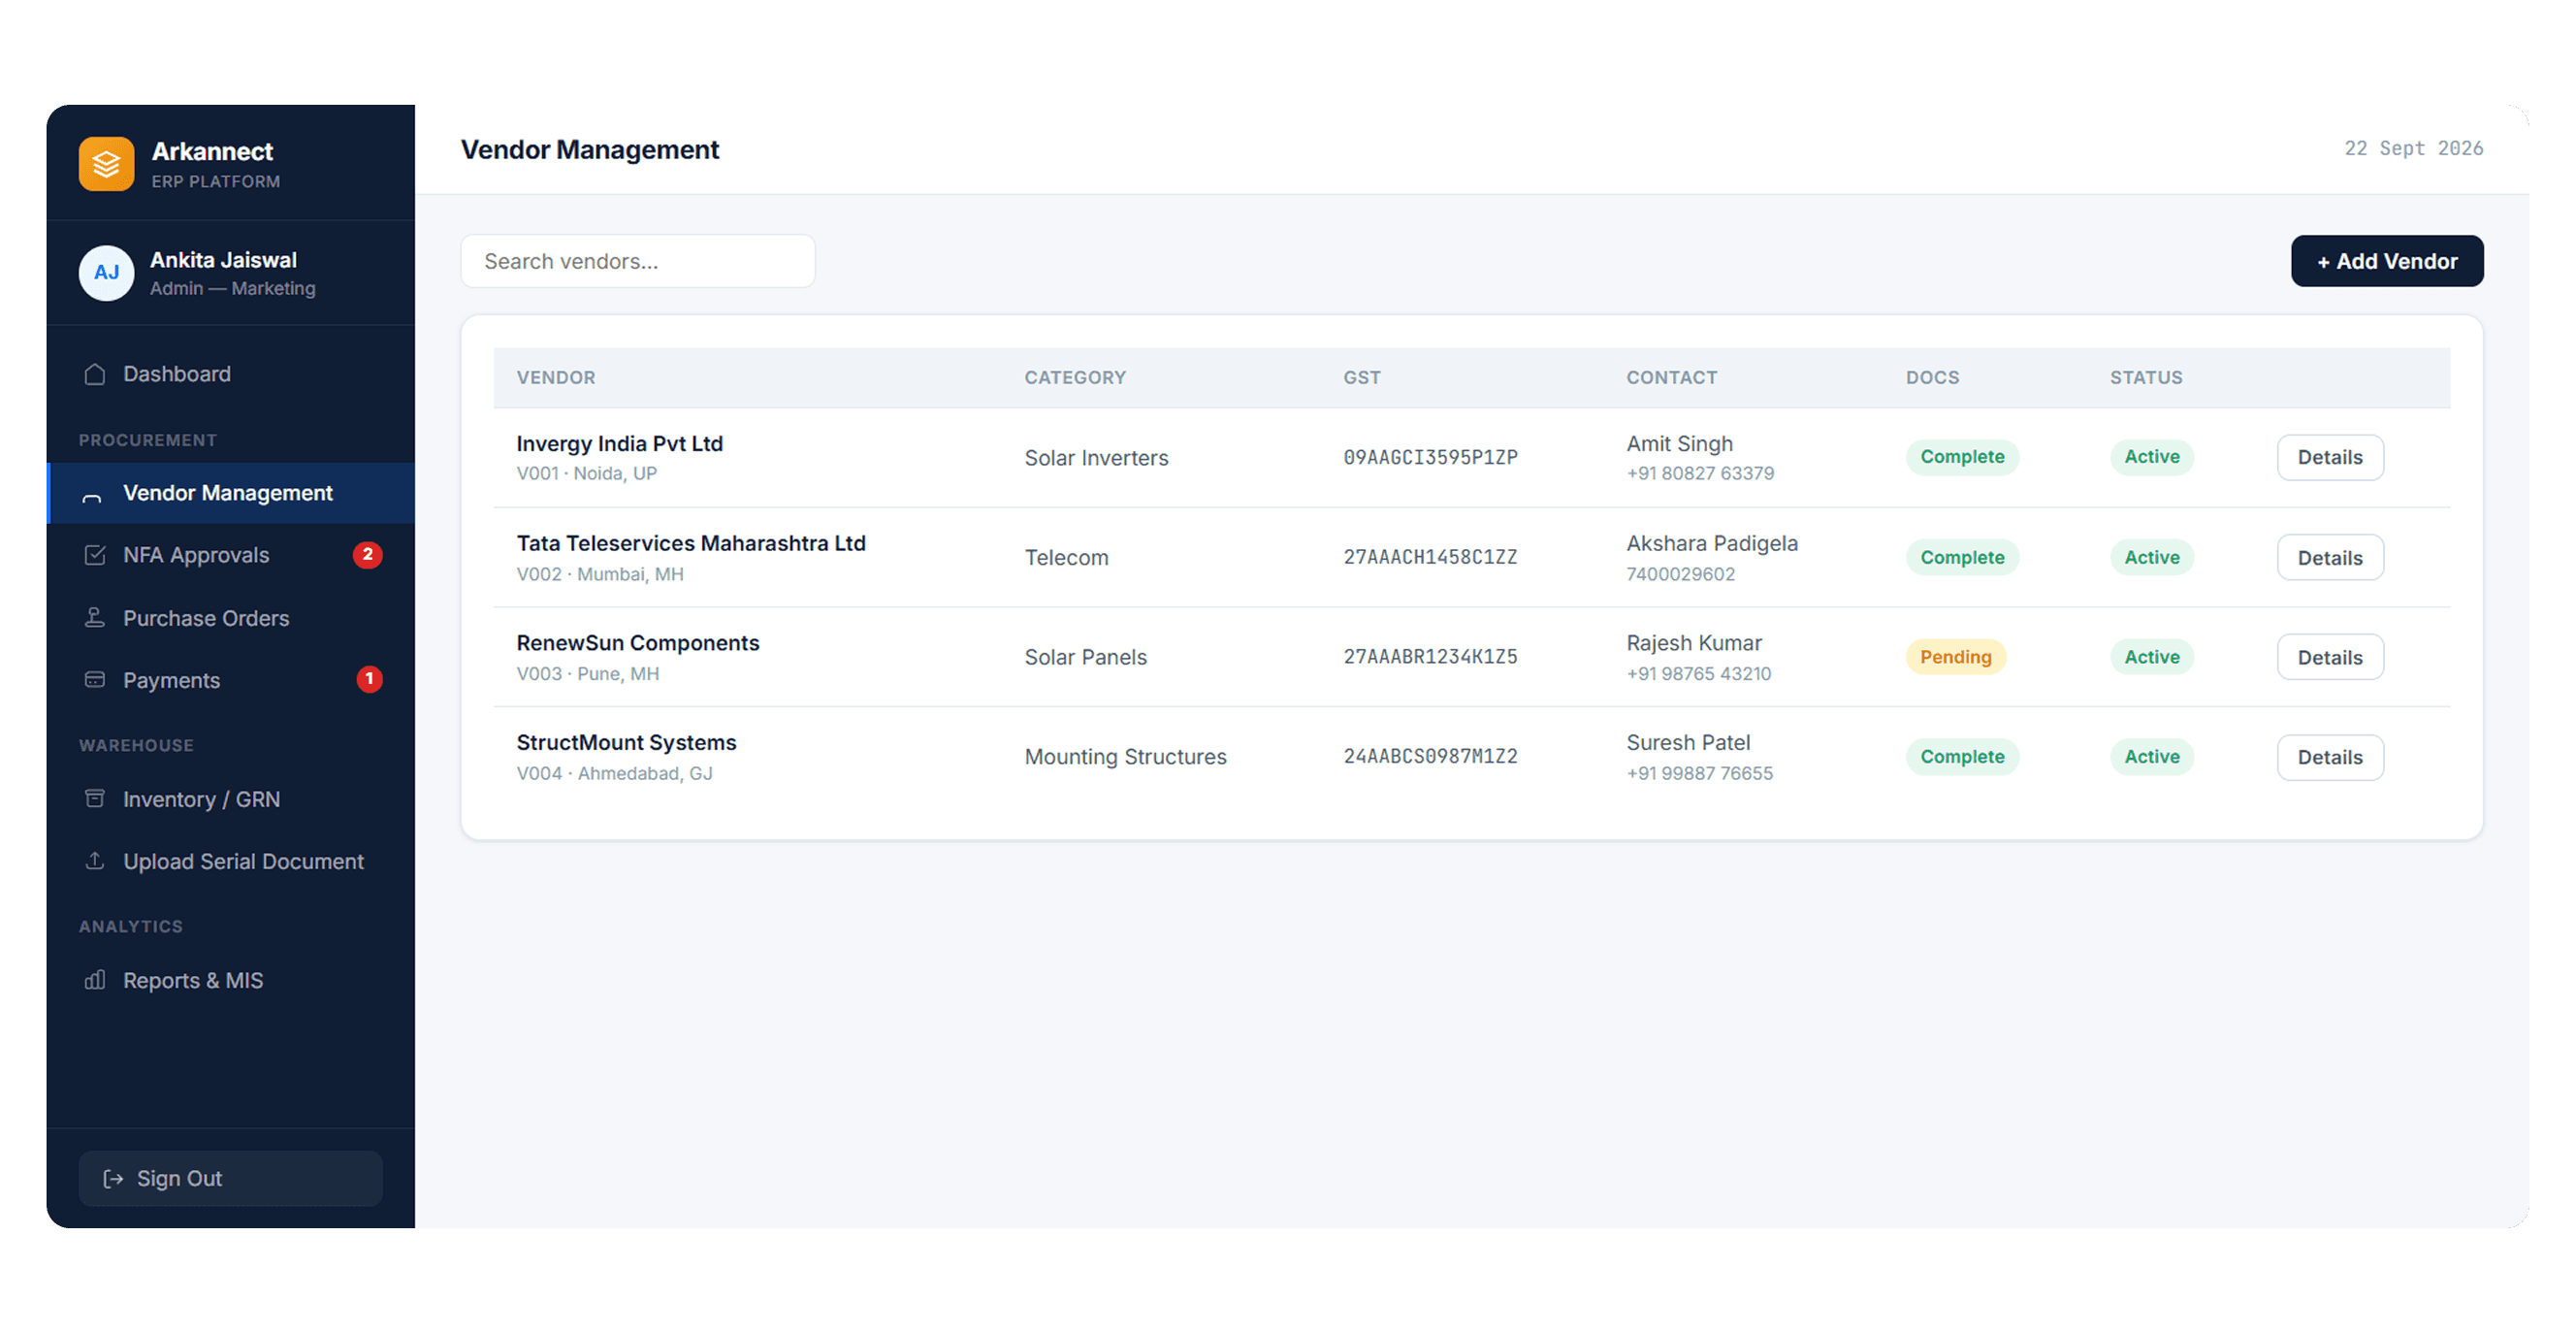2576x1333 pixels.
Task: Click GST number 09AAGCI3595P1ZP
Action: click(x=1430, y=457)
